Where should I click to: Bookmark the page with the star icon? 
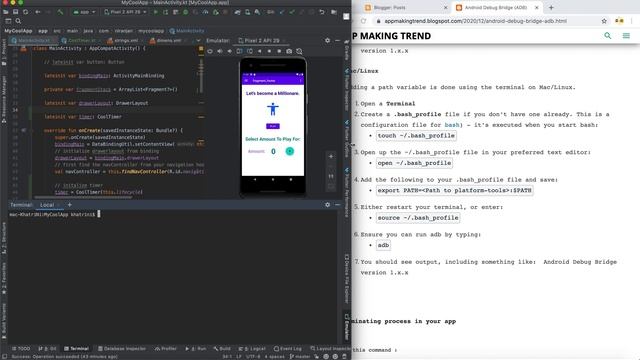click(x=604, y=21)
